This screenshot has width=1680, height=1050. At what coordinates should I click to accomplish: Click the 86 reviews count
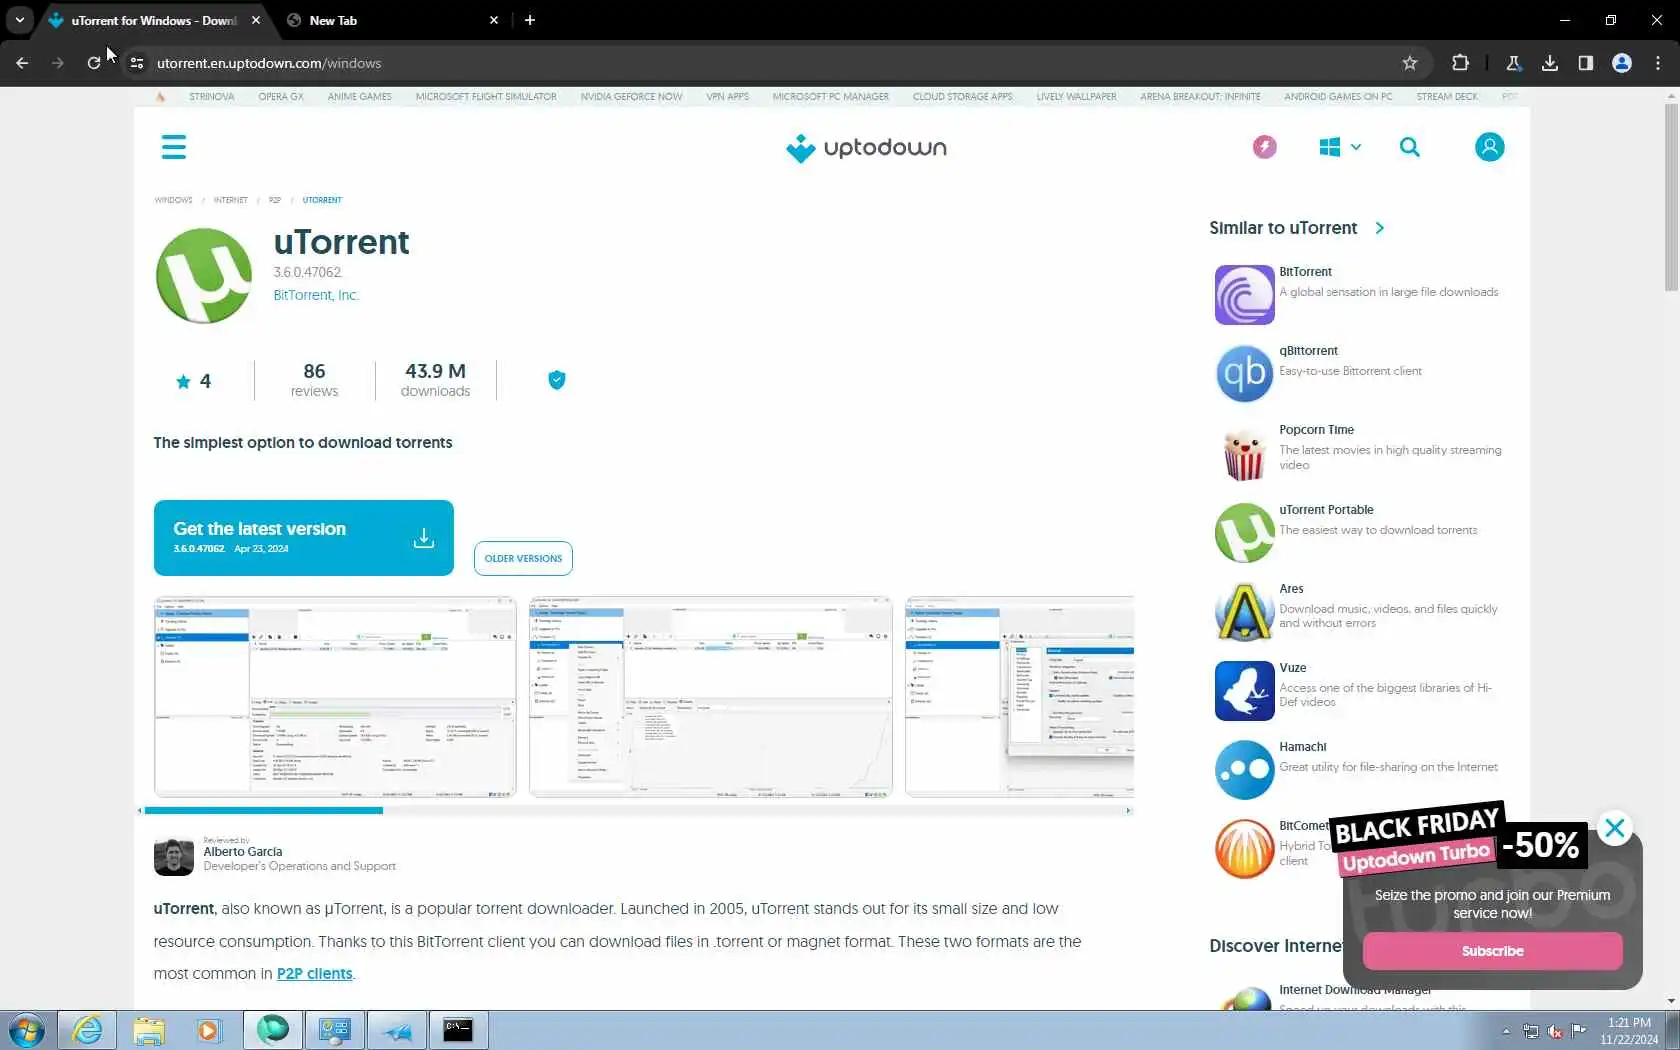(x=314, y=380)
